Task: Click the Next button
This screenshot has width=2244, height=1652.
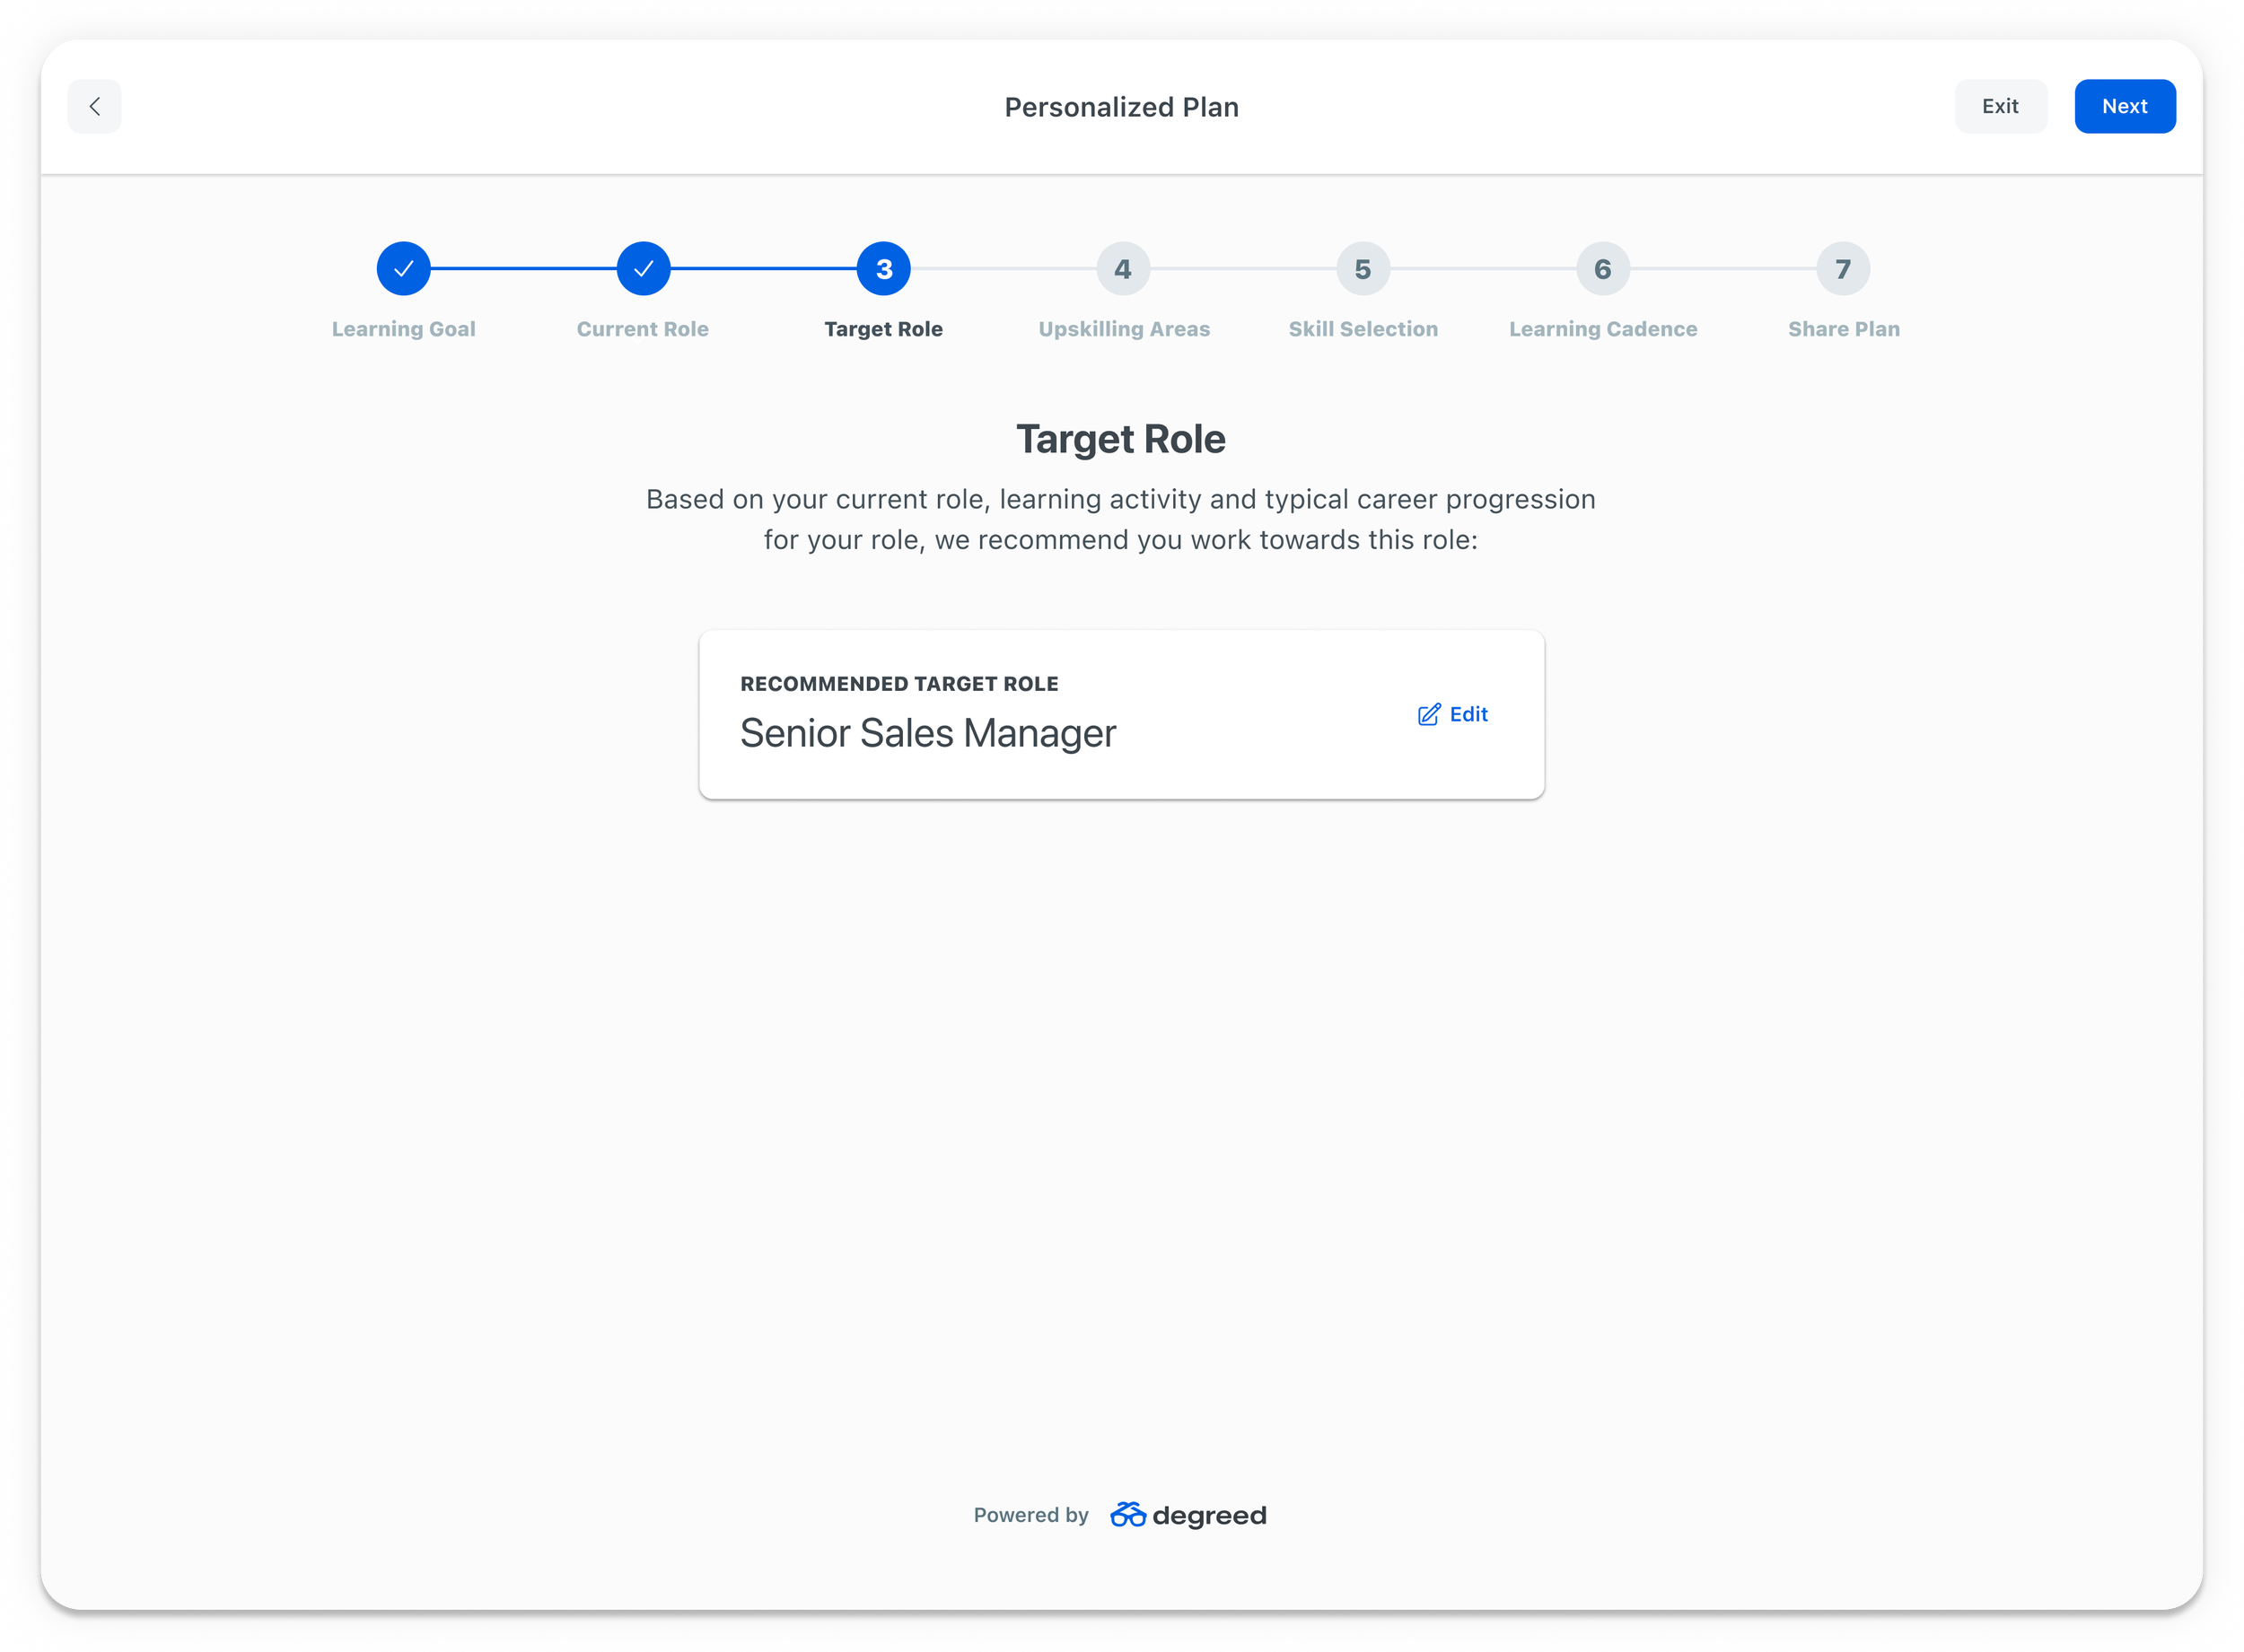Action: (2124, 106)
